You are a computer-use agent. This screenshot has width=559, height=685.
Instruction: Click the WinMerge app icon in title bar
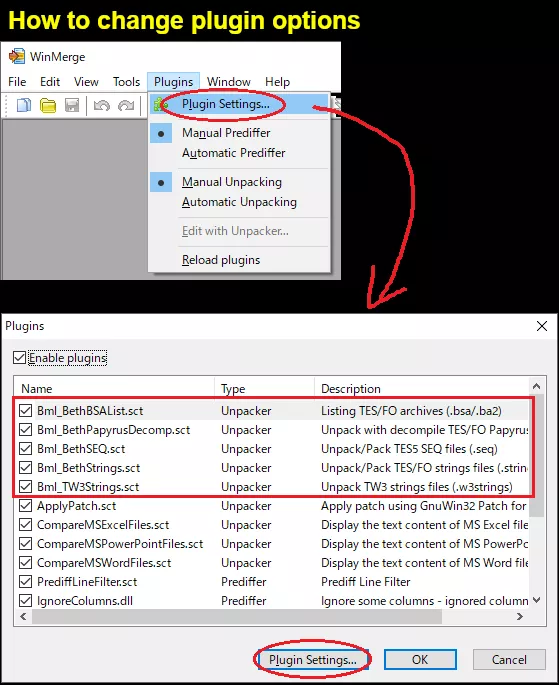point(17,56)
